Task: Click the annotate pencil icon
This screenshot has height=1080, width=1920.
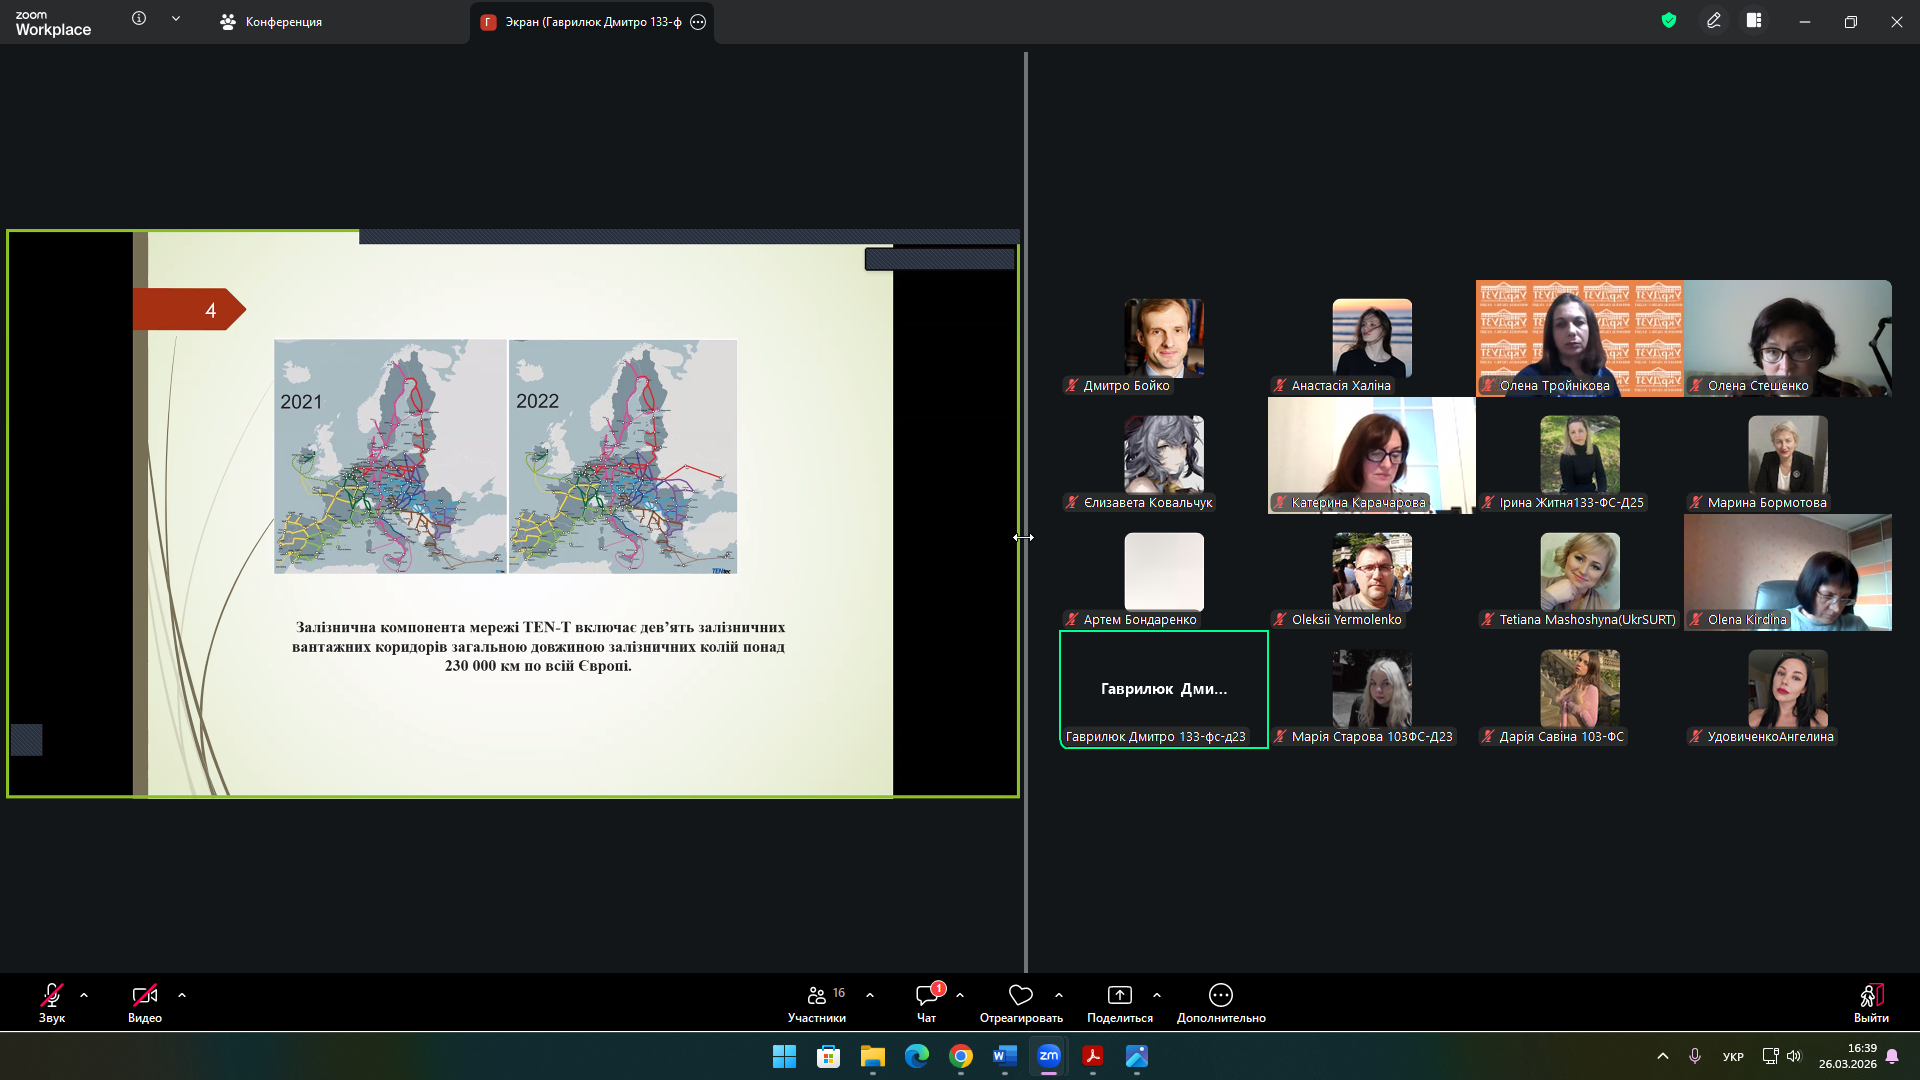Action: tap(1713, 21)
